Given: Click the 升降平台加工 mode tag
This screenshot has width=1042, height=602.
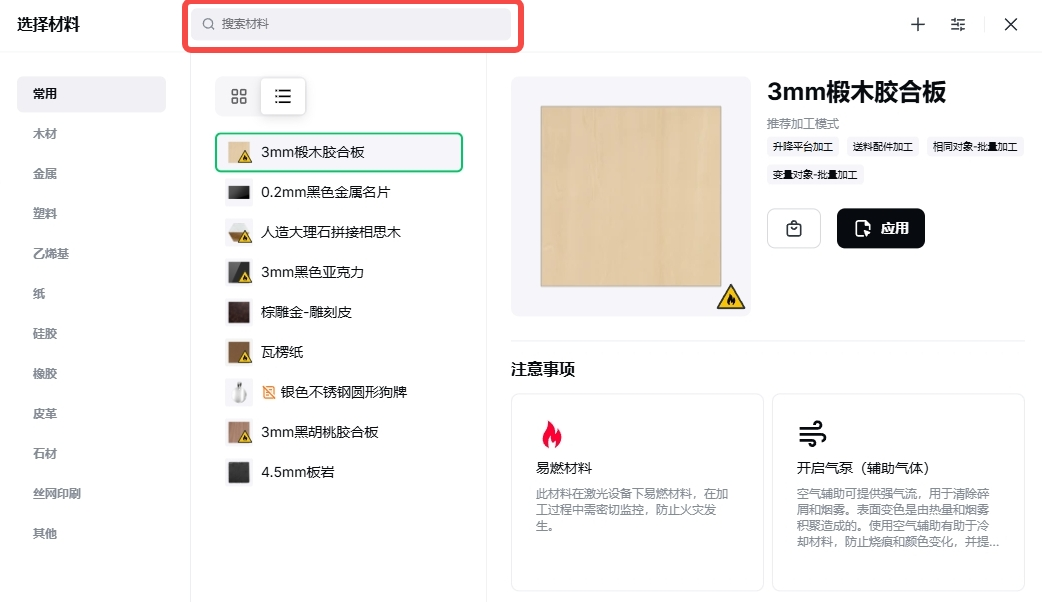Looking at the screenshot, I should tap(803, 147).
